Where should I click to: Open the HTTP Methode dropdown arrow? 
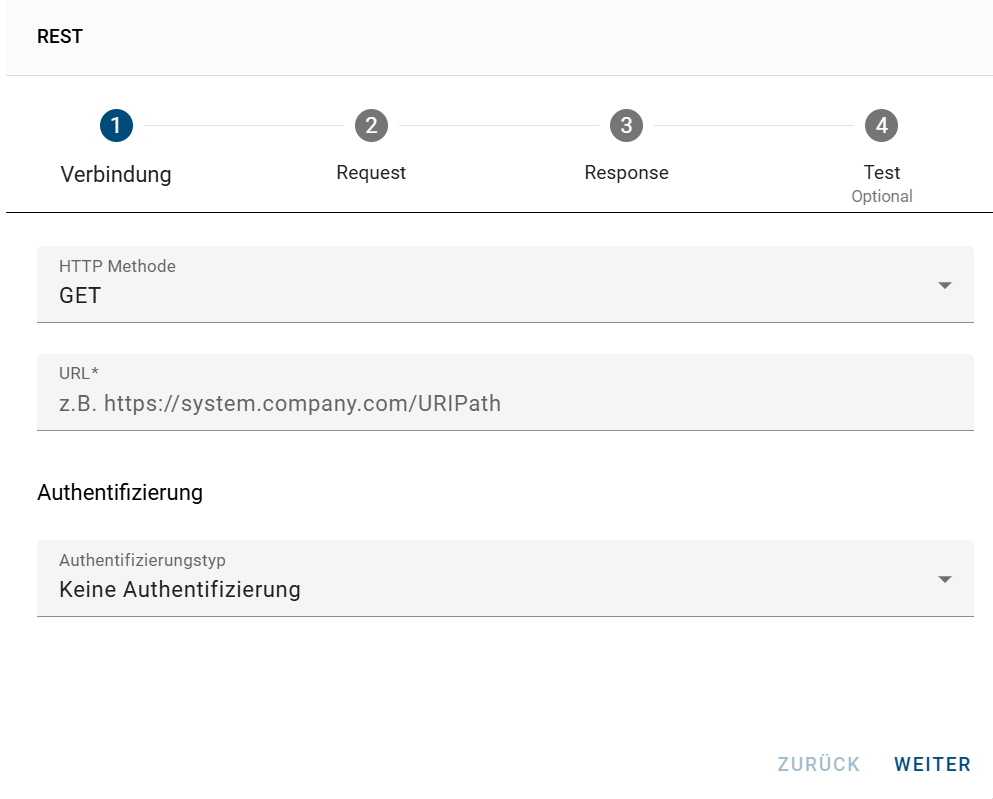[944, 285]
